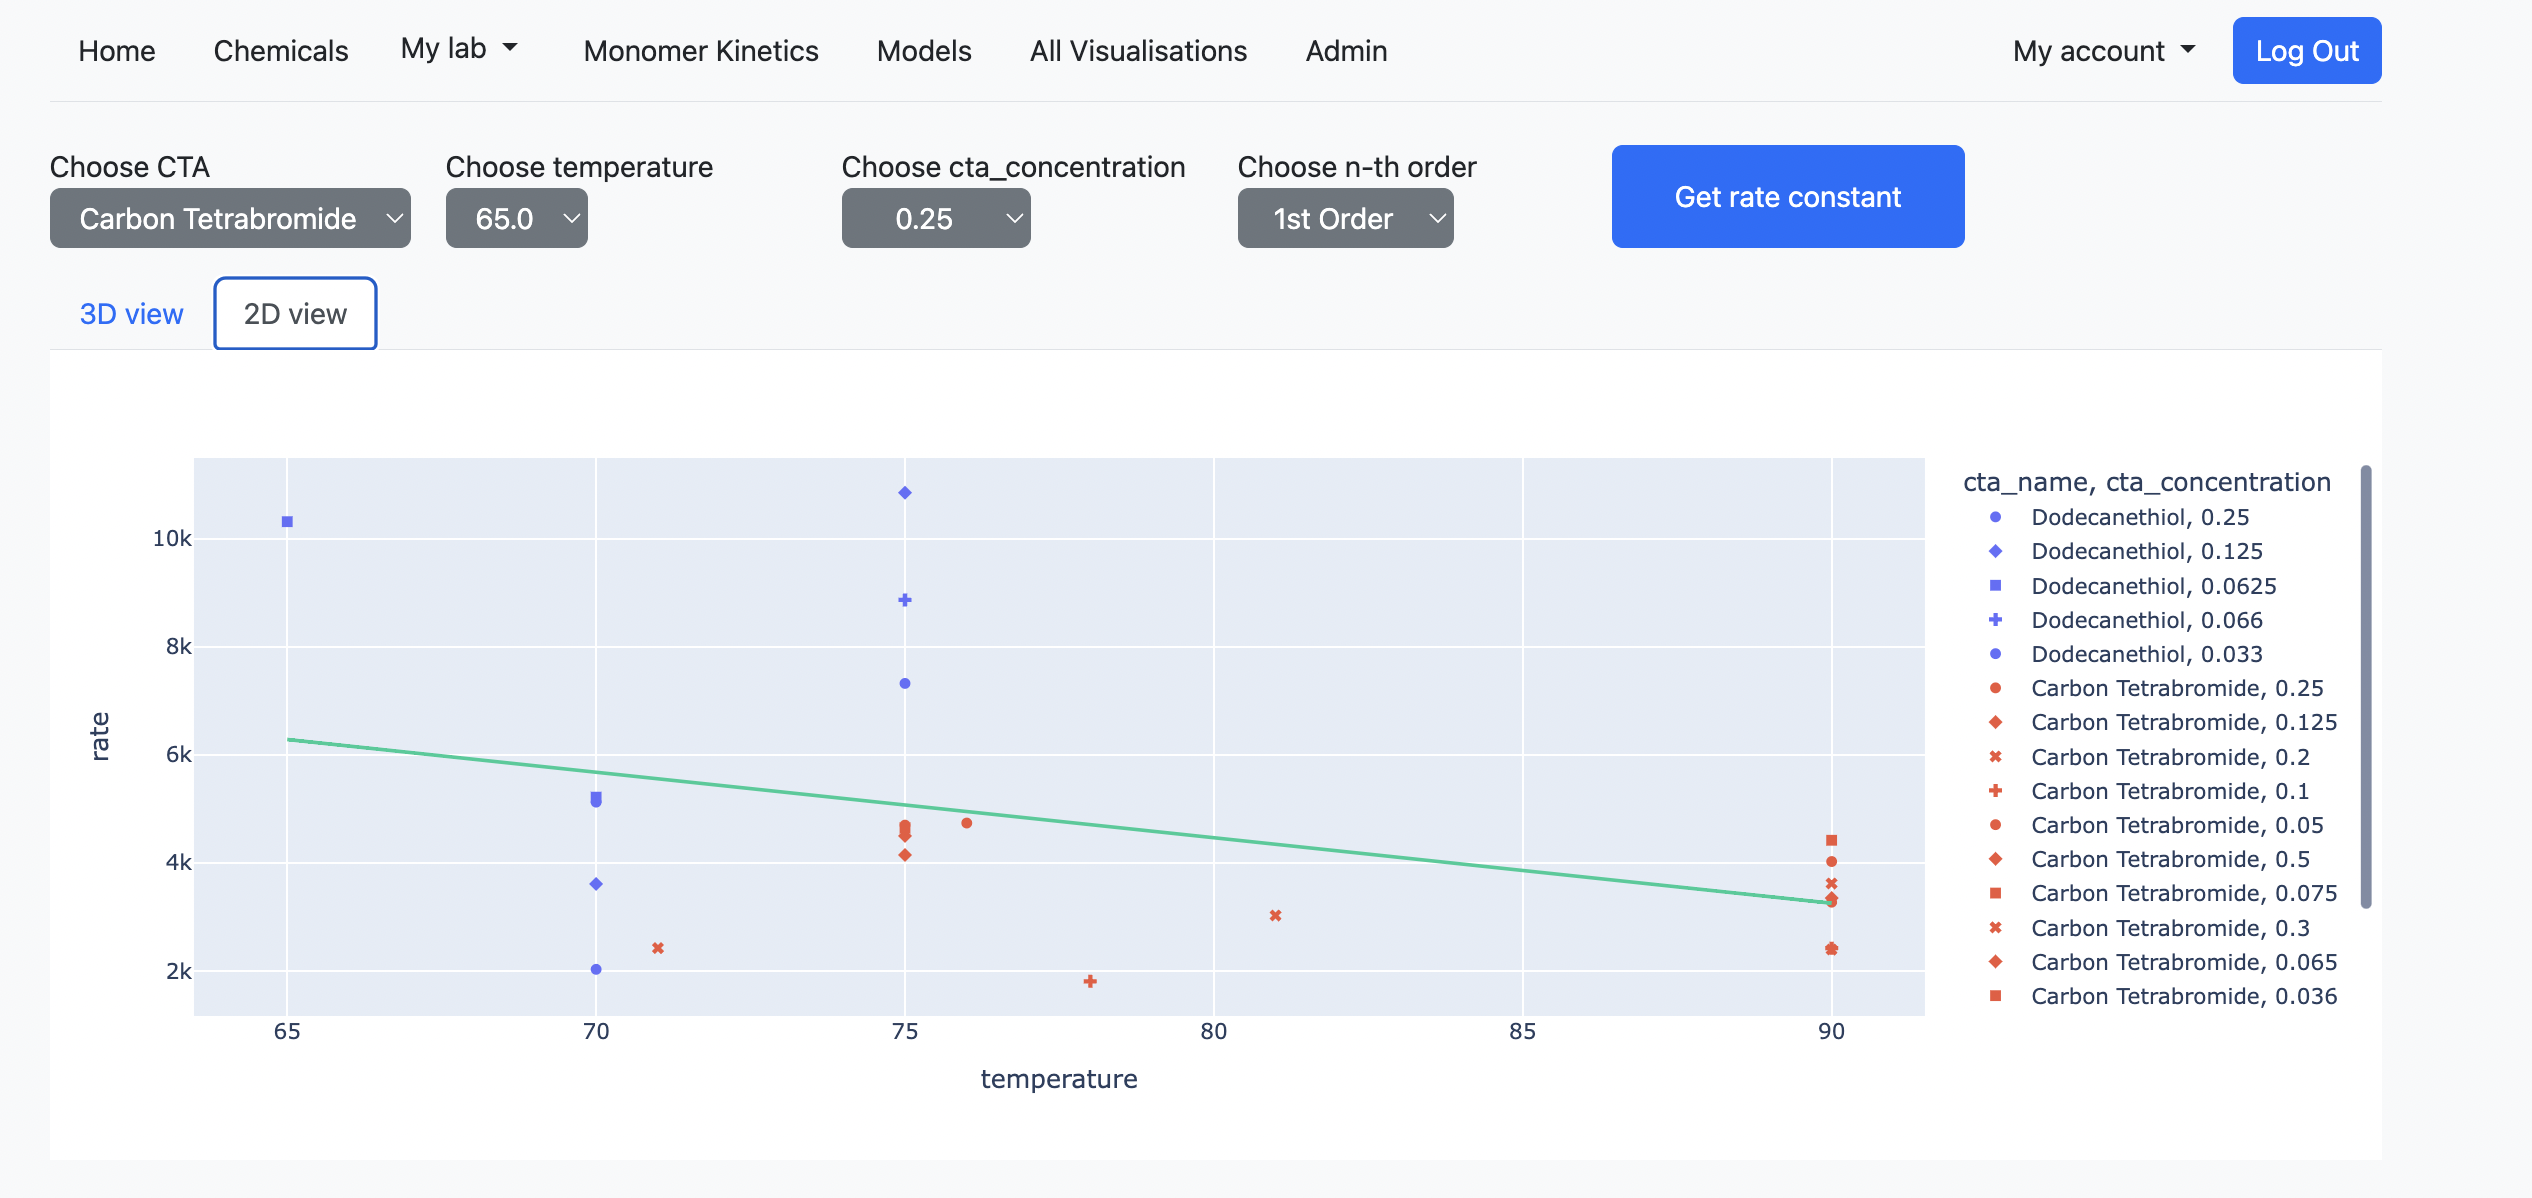Image resolution: width=2532 pixels, height=1198 pixels.
Task: Switch to the 3D view tab
Action: click(131, 313)
